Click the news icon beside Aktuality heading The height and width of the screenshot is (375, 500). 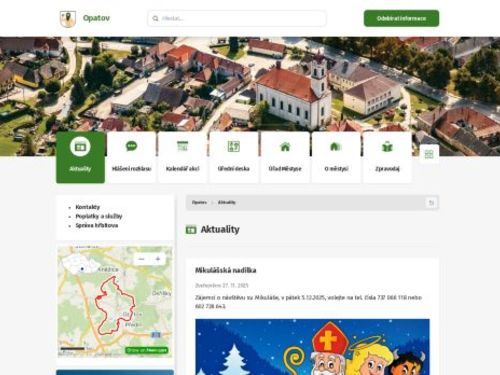point(191,230)
